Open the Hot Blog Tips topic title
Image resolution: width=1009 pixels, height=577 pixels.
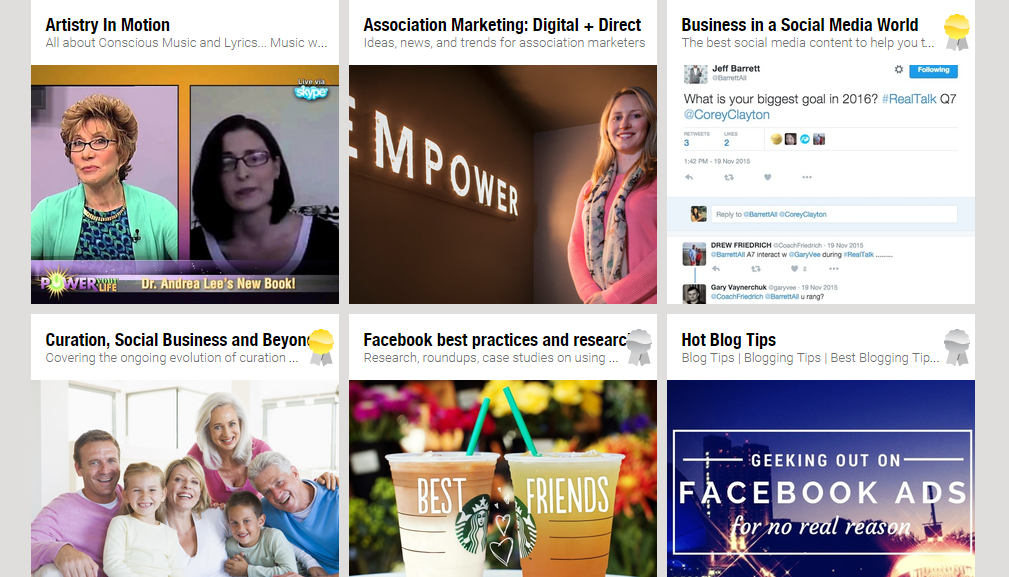pos(728,340)
